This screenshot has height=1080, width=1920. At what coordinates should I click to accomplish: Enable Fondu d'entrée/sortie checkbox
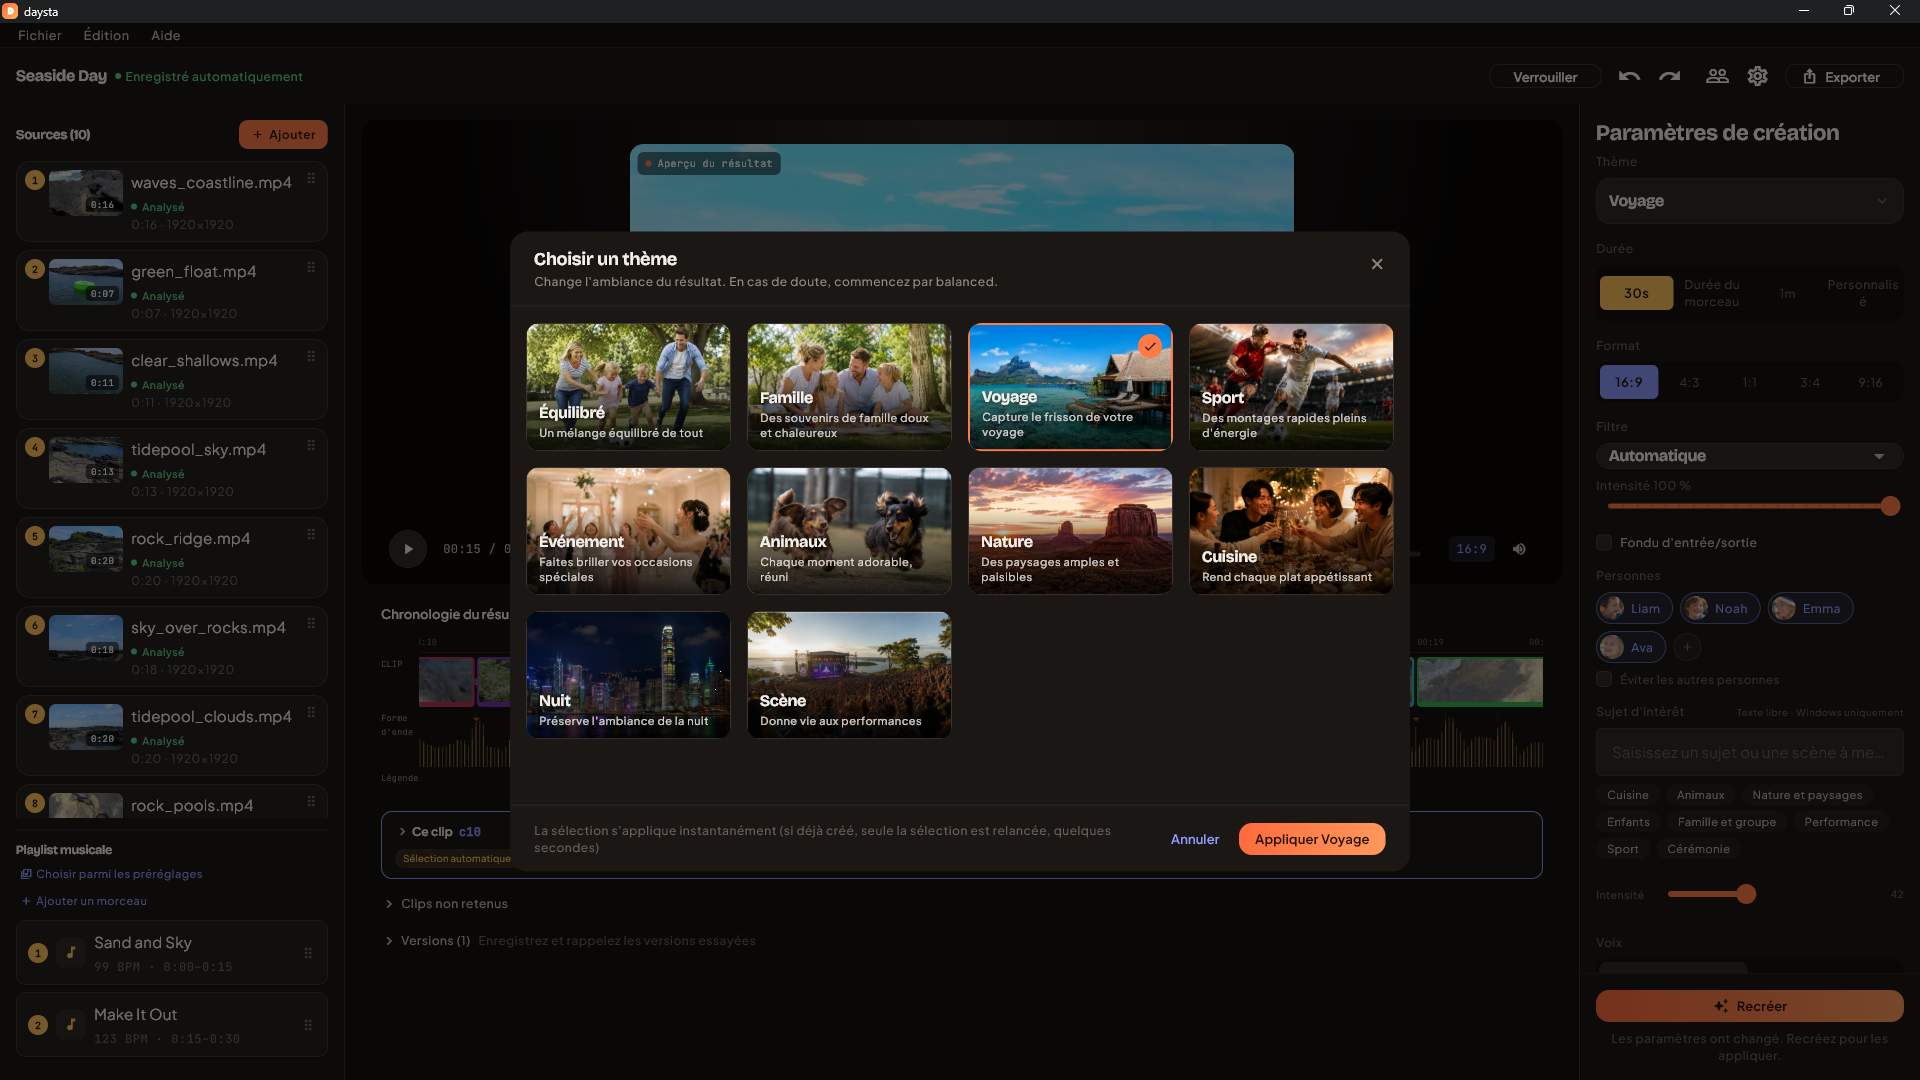tap(1604, 542)
